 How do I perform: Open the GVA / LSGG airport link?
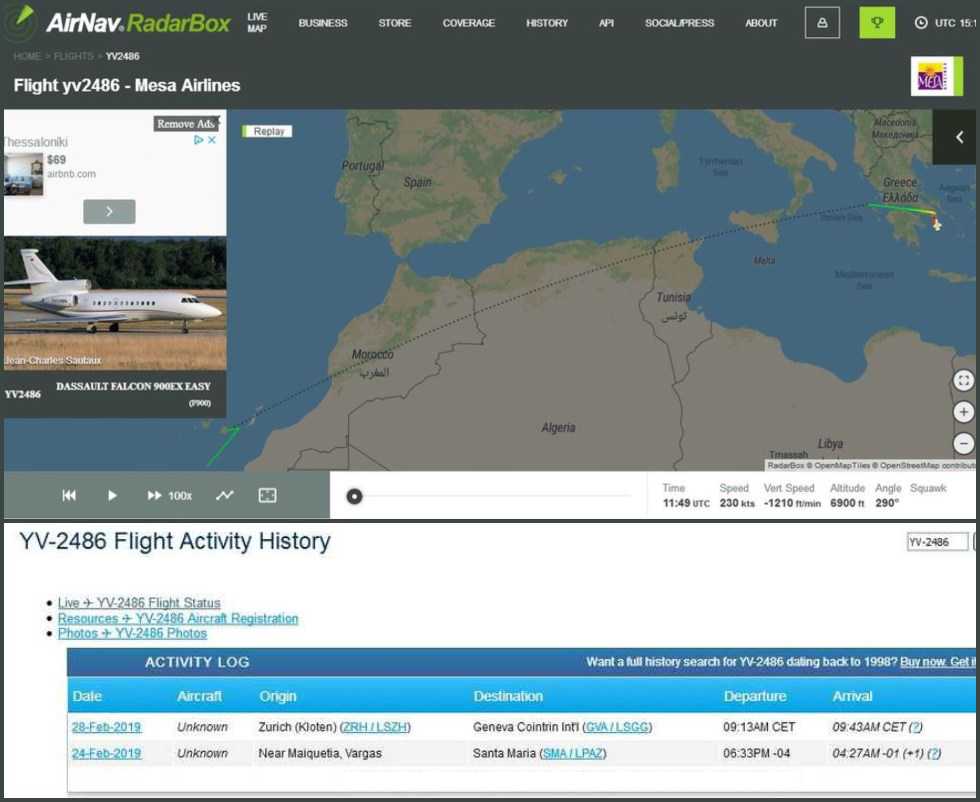point(617,727)
